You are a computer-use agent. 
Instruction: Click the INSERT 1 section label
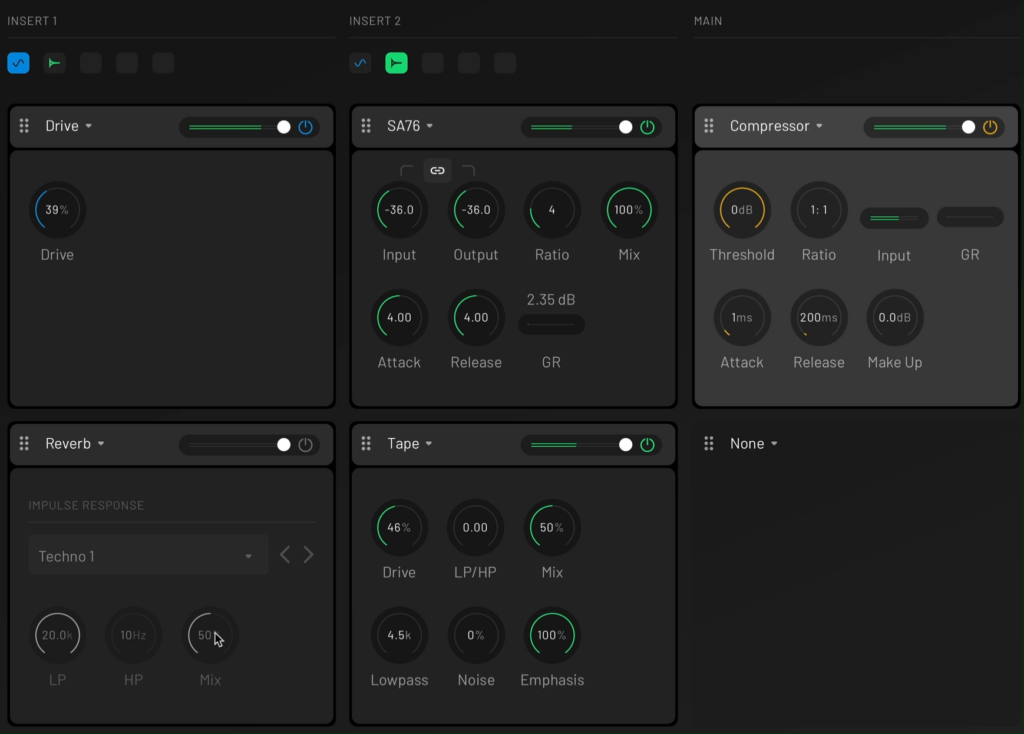[32, 21]
